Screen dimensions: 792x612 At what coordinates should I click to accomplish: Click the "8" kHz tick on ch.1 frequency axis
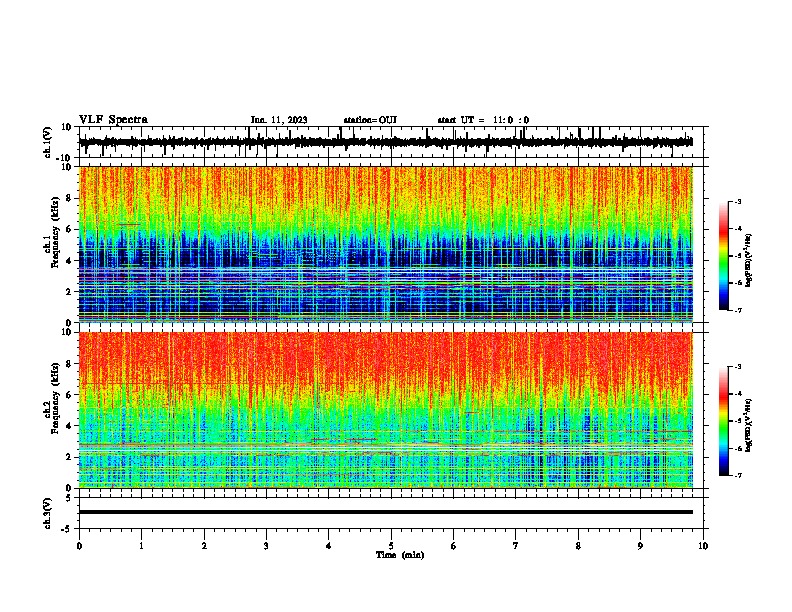point(70,198)
